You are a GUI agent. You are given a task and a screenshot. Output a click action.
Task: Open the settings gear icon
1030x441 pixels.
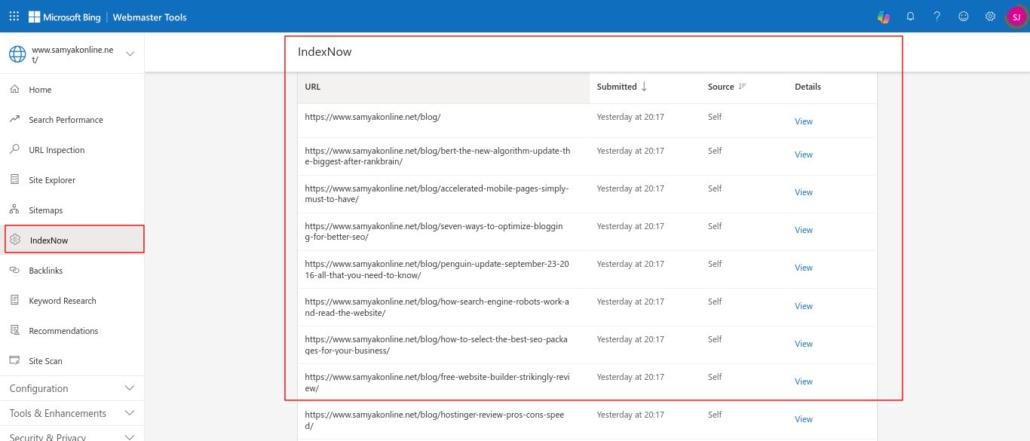pyautogui.click(x=990, y=17)
